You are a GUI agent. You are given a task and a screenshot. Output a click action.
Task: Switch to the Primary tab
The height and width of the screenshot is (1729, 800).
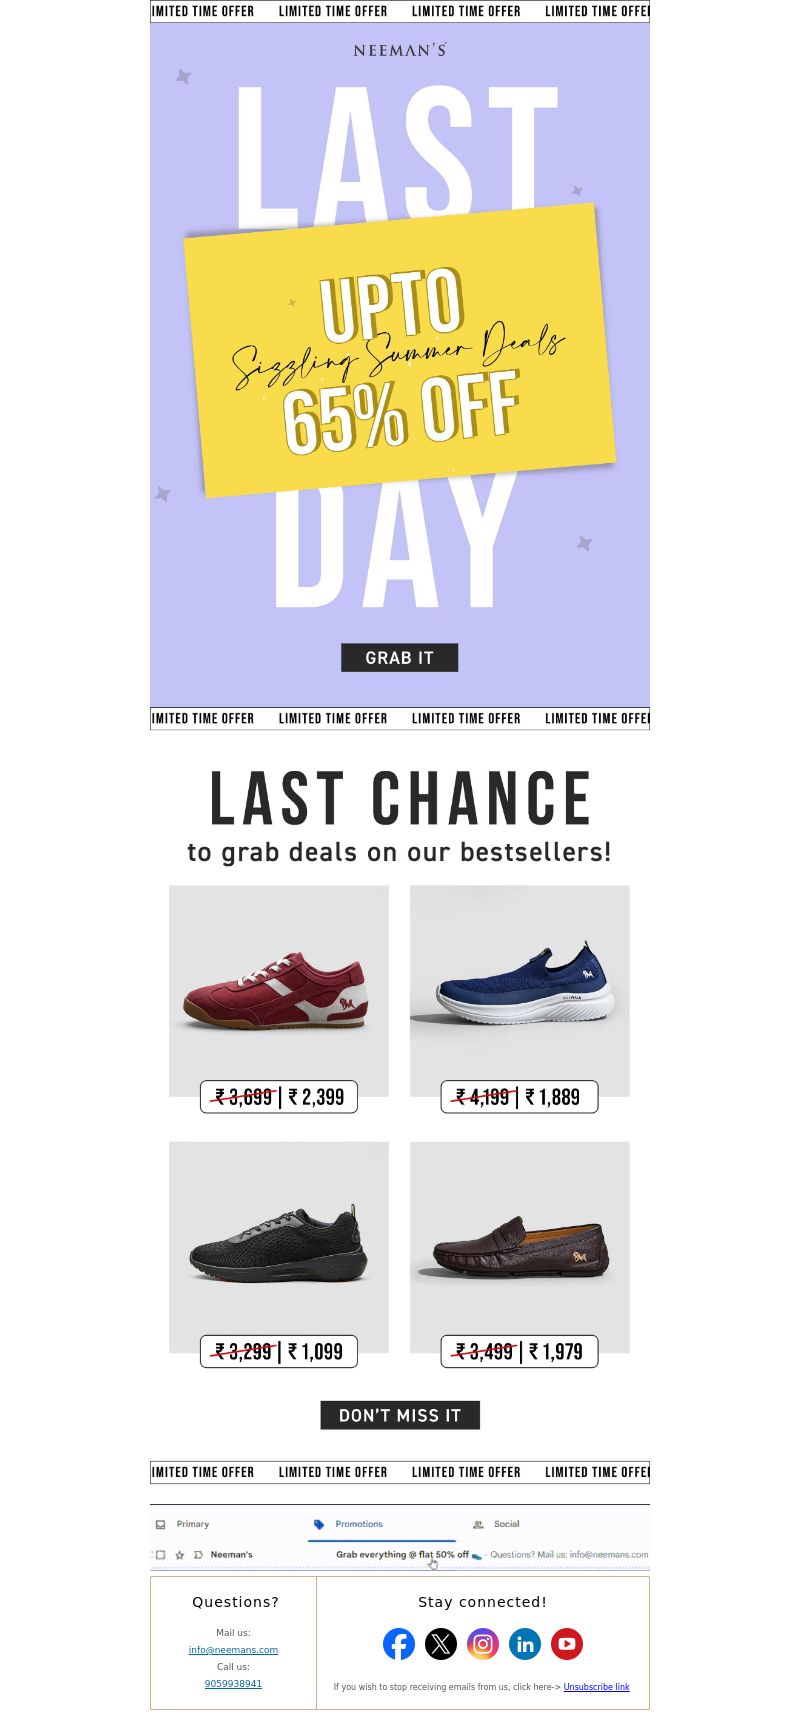pos(183,1524)
